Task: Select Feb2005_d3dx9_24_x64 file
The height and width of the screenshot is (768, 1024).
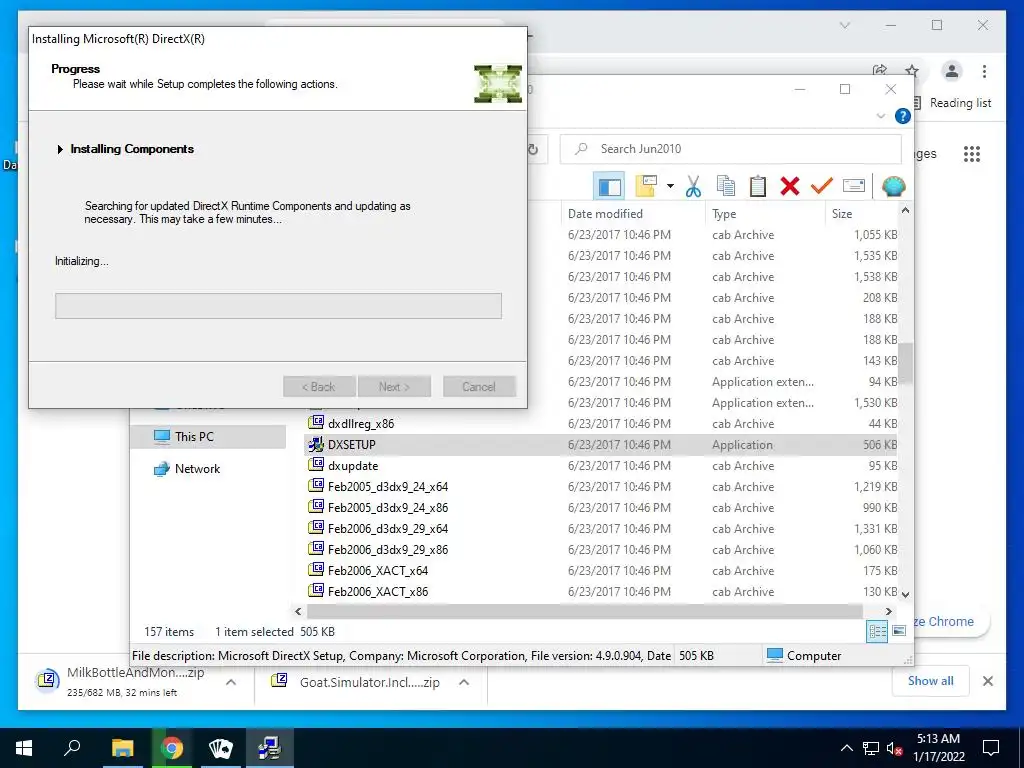Action: 600,487
